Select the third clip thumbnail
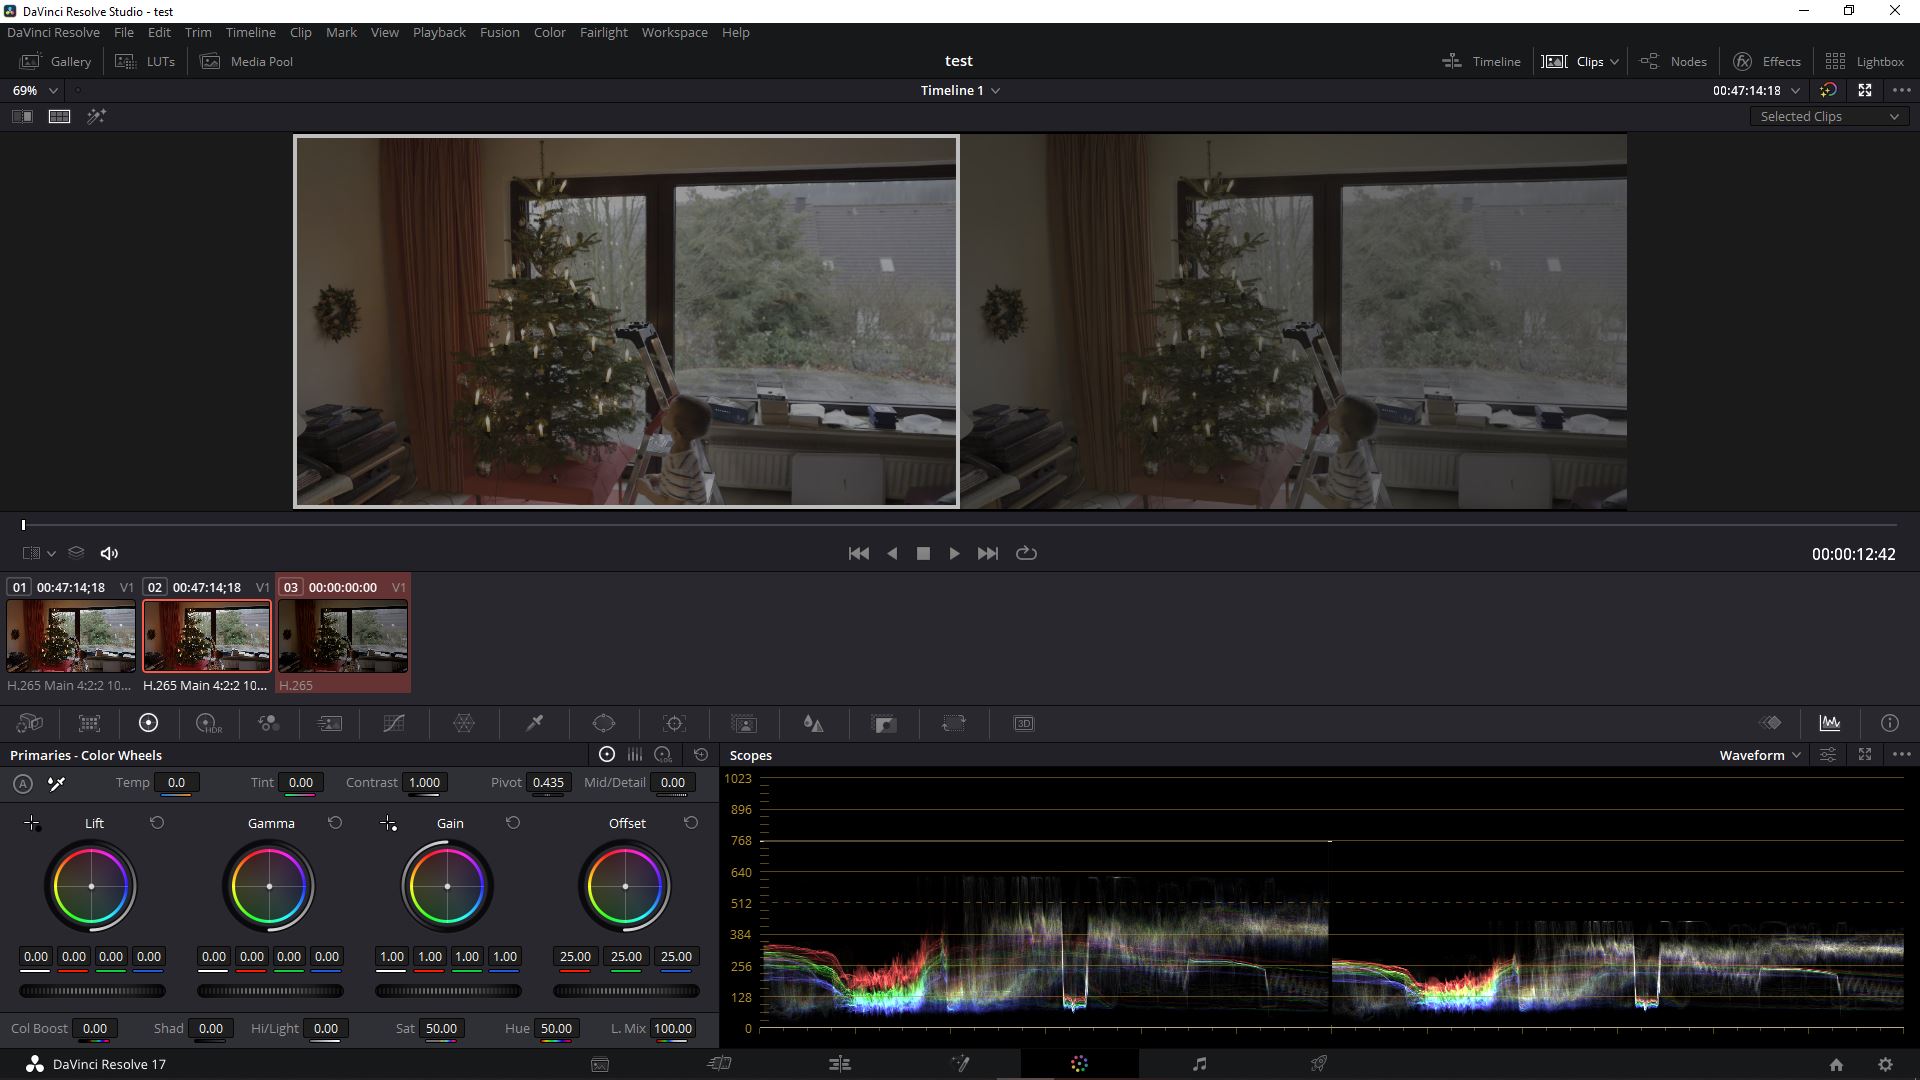 (342, 635)
